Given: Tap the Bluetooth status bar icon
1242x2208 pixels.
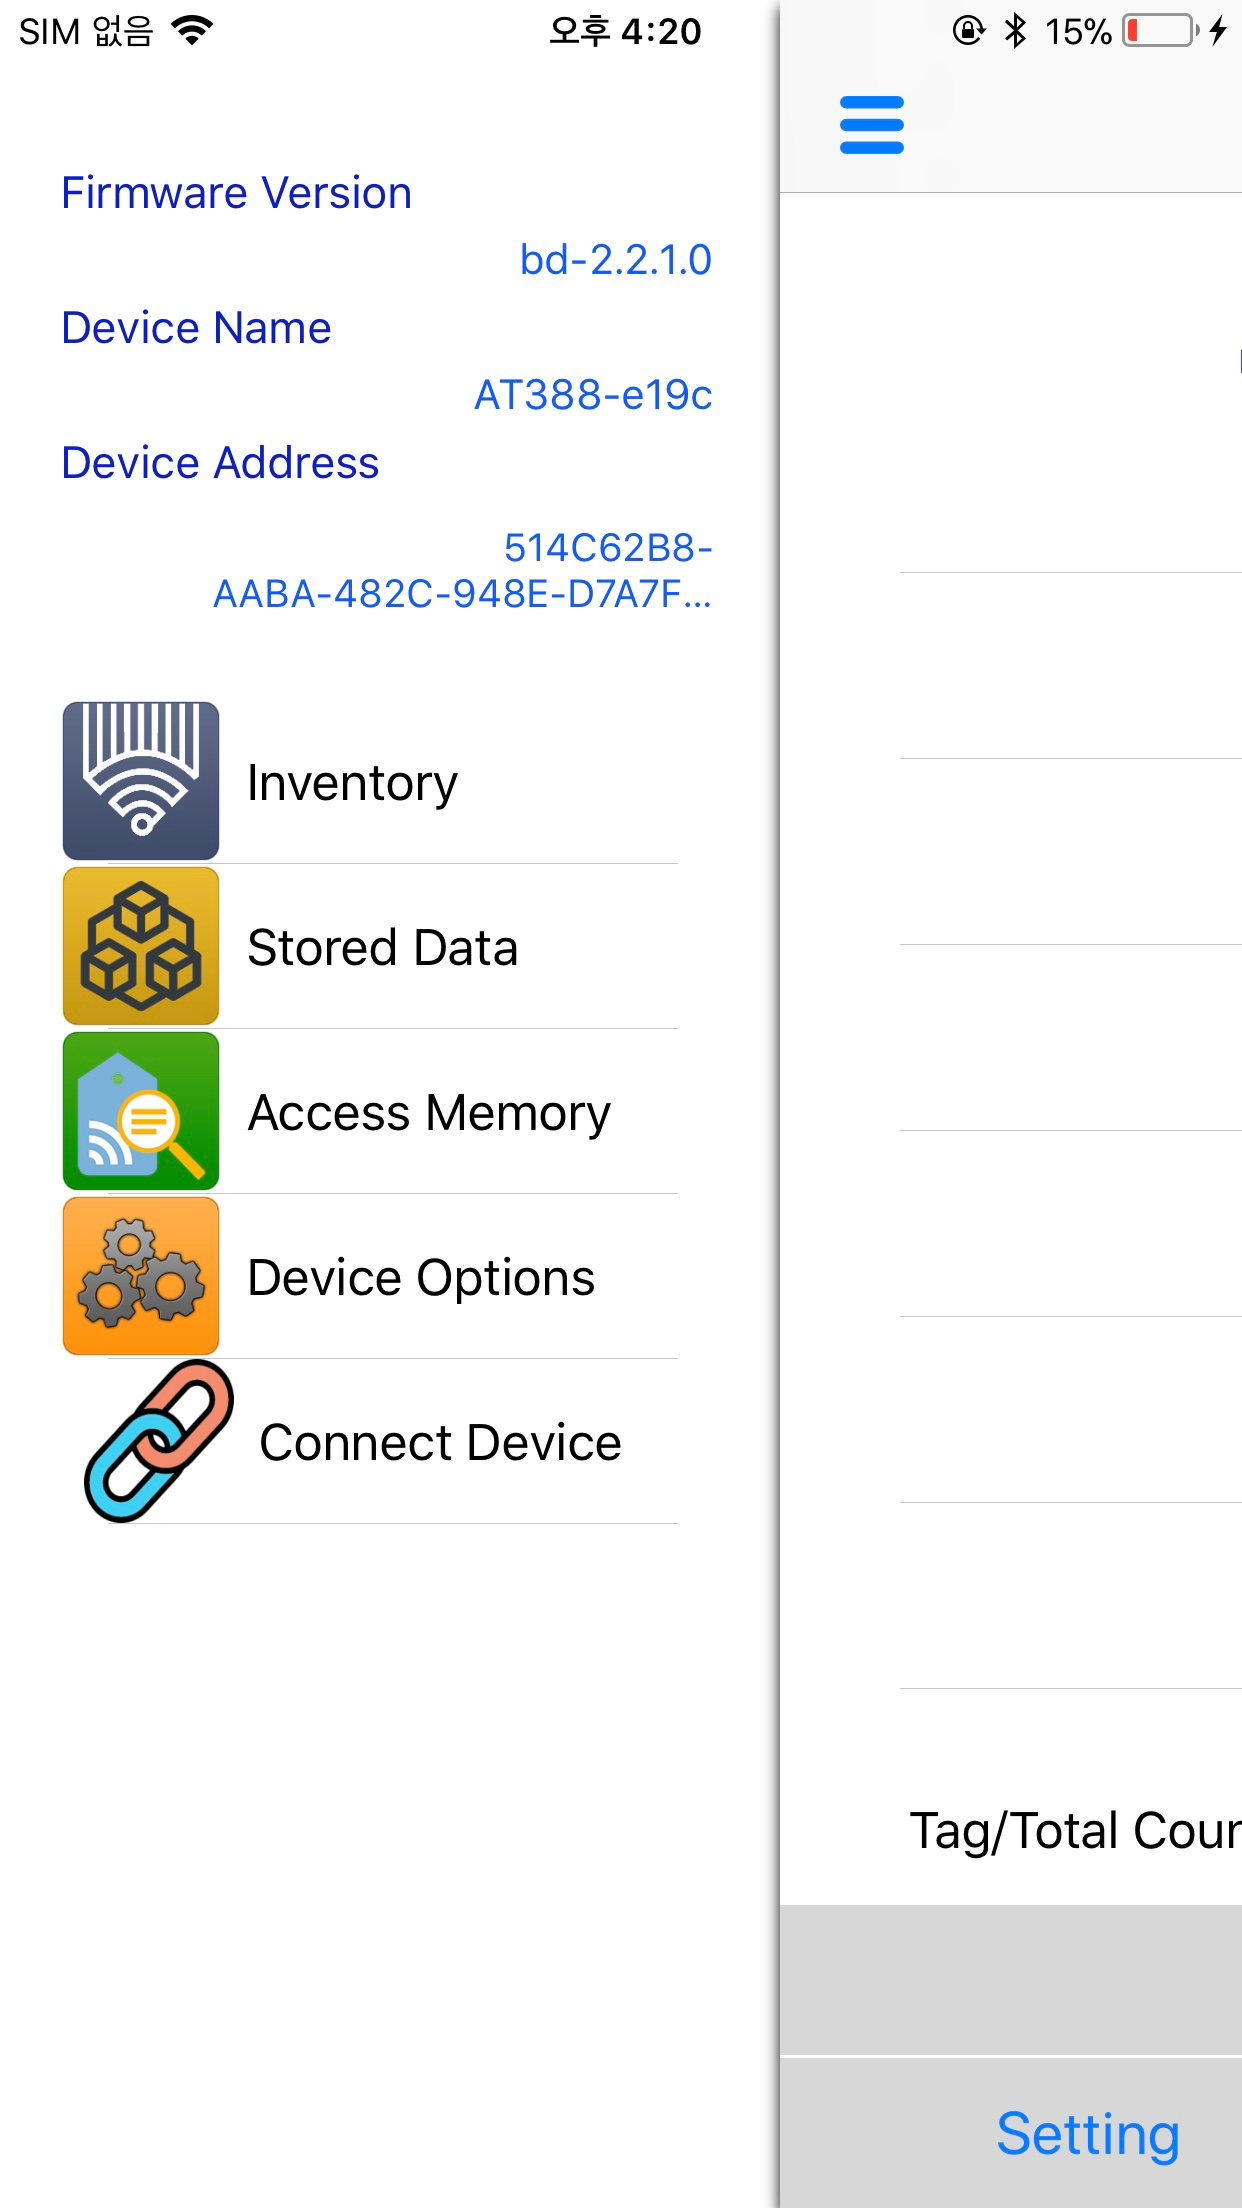Looking at the screenshot, I should [1015, 31].
